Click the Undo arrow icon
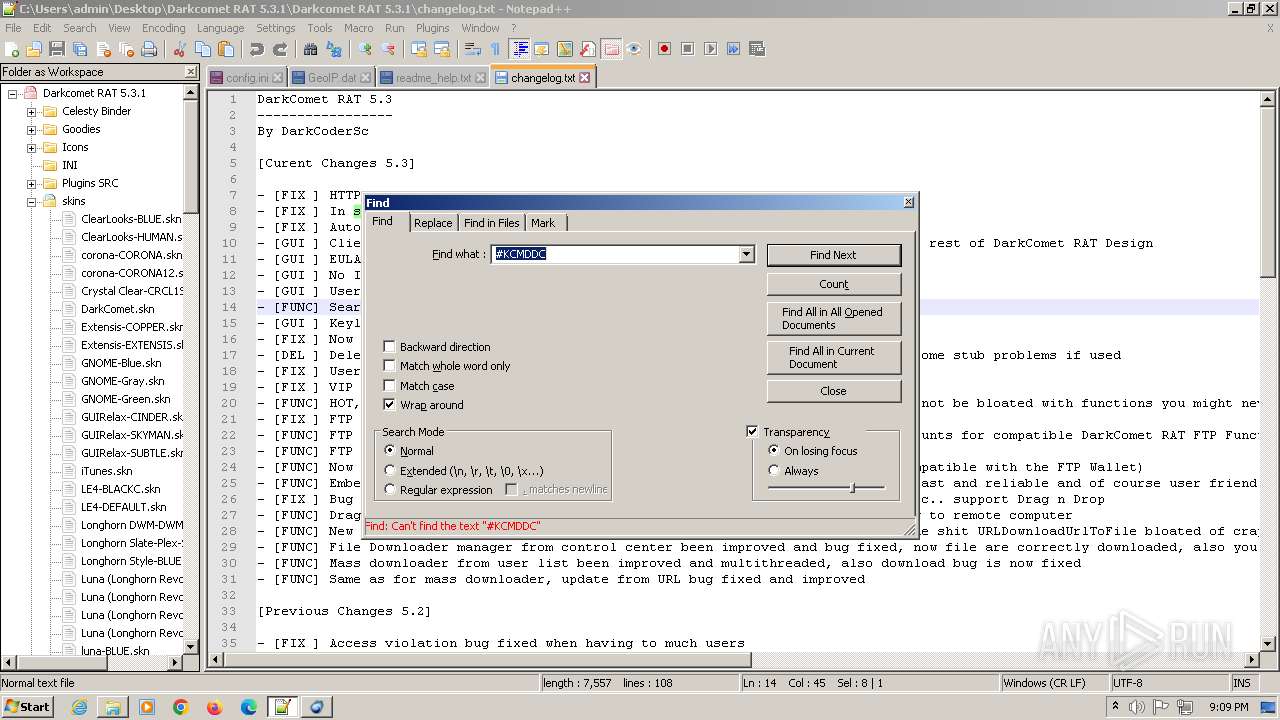This screenshot has height=720, width=1280. [x=257, y=49]
